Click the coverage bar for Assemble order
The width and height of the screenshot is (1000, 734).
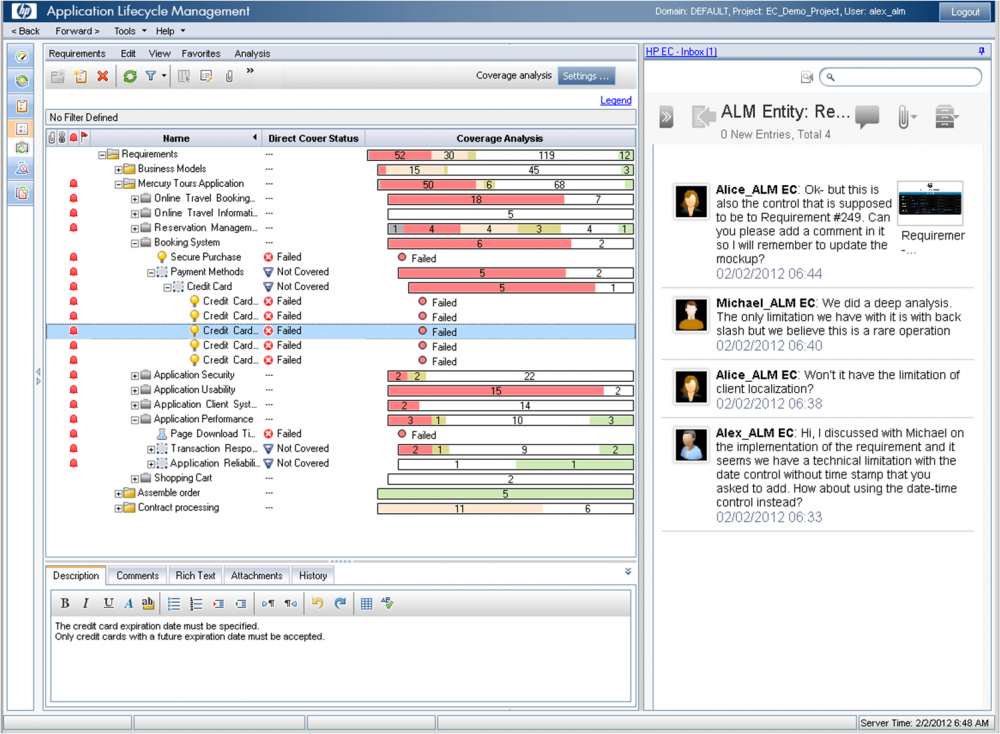pos(505,494)
